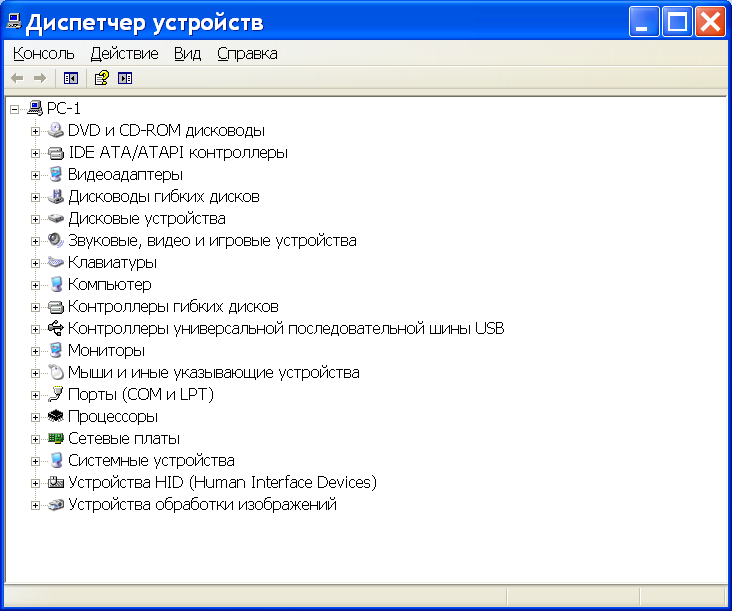Expand Порты (COM и LPT)
732x611 pixels.
[35, 395]
